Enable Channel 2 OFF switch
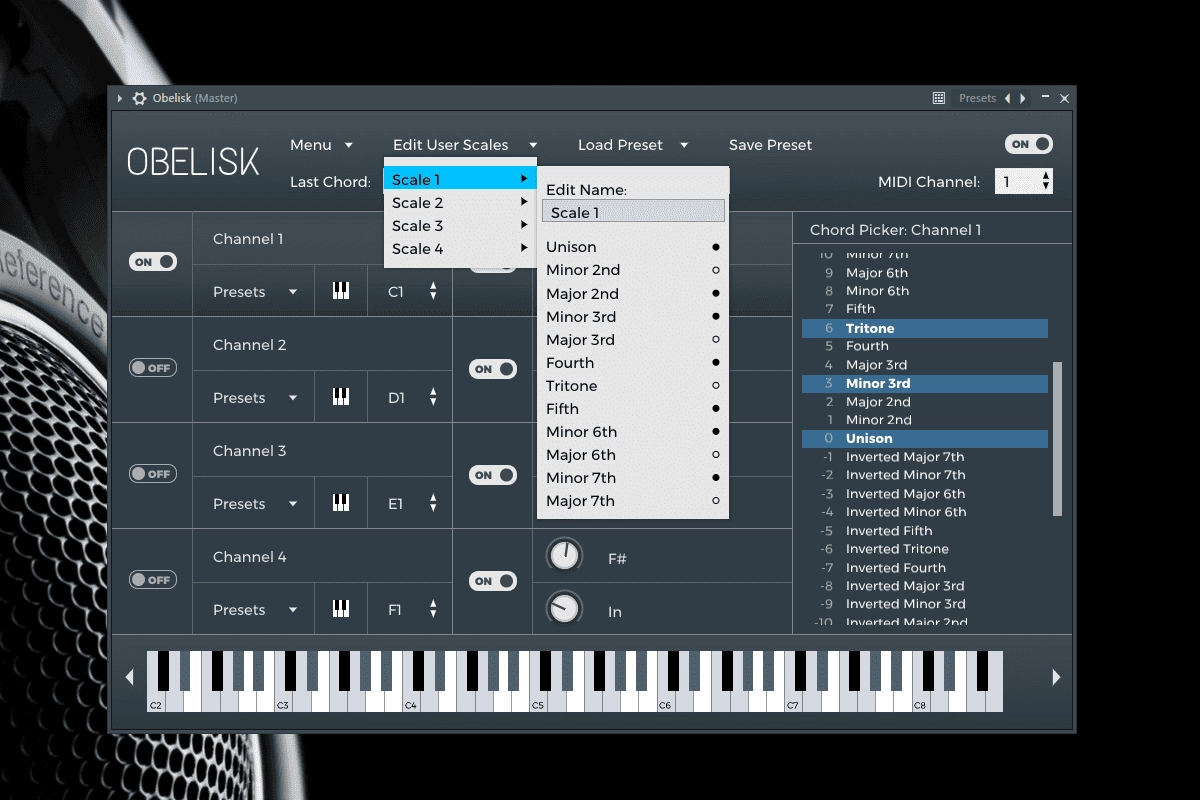The height and width of the screenshot is (800, 1200). click(153, 368)
